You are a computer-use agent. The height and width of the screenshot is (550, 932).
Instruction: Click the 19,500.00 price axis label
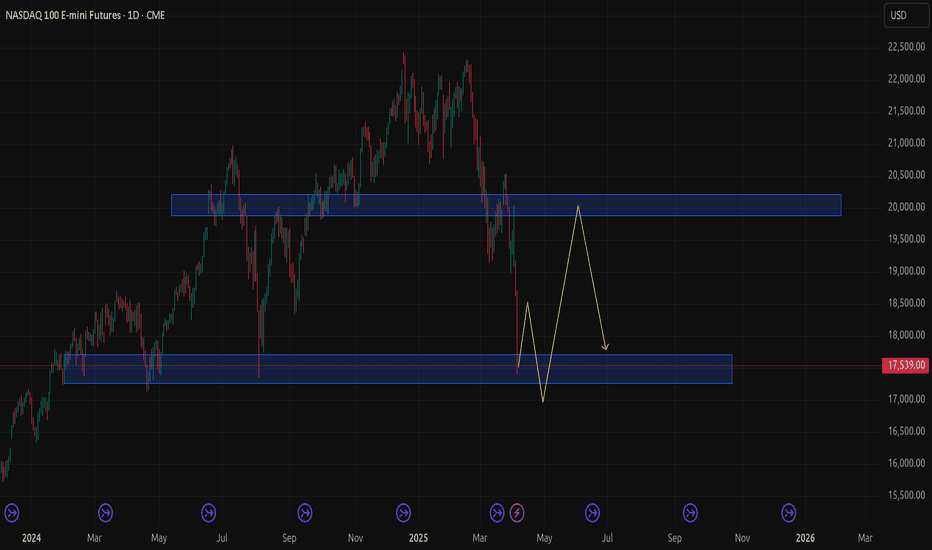[906, 240]
